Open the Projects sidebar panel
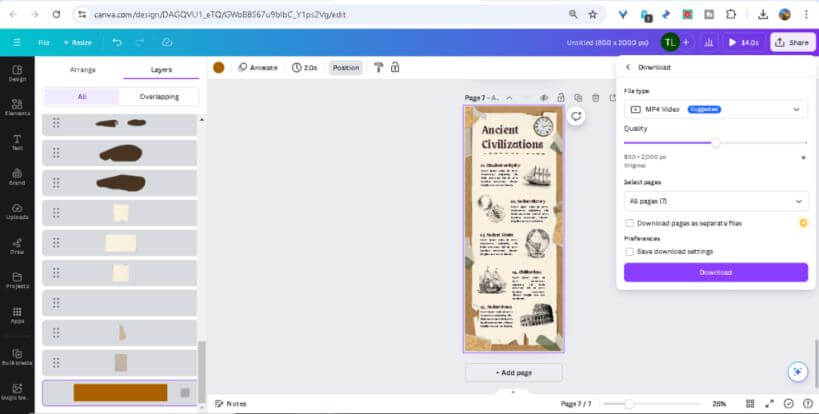Viewport: 819px width, 414px height. click(17, 280)
